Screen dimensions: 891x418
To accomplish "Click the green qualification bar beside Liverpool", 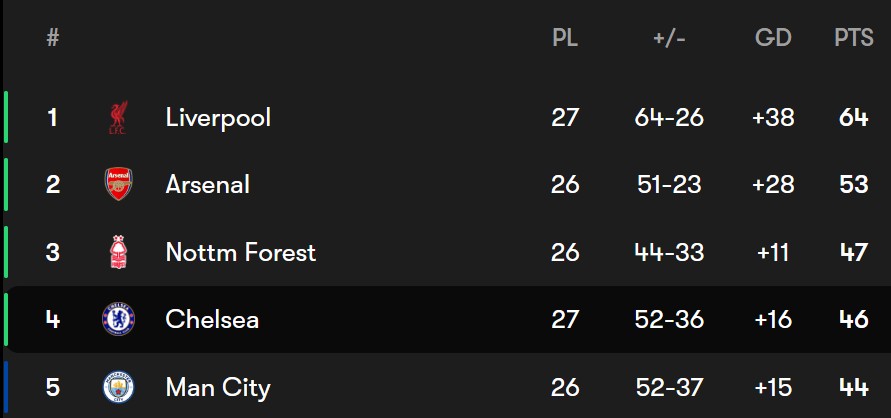I will pyautogui.click(x=6, y=116).
